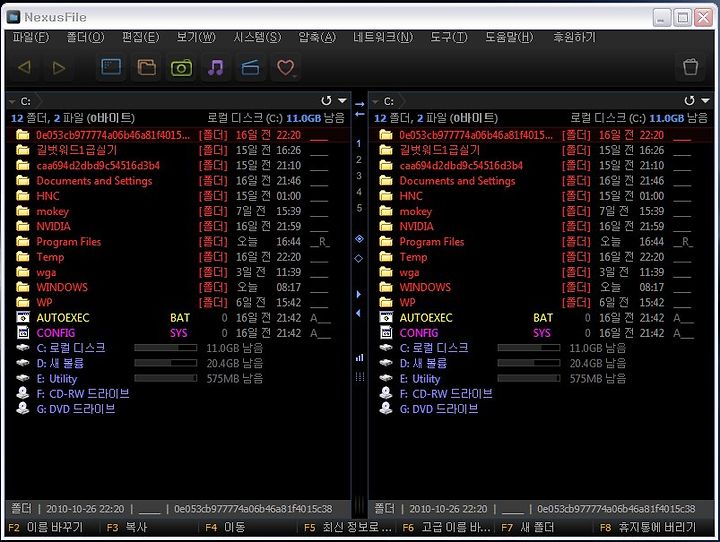
Task: Open the recycle bin toolbar icon
Action: click(690, 67)
